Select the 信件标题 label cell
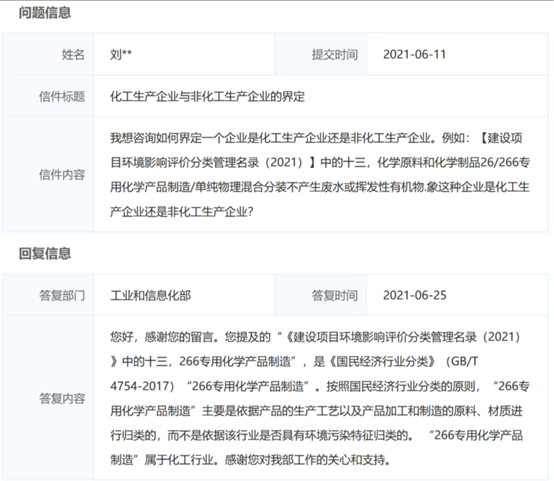 pyautogui.click(x=48, y=96)
